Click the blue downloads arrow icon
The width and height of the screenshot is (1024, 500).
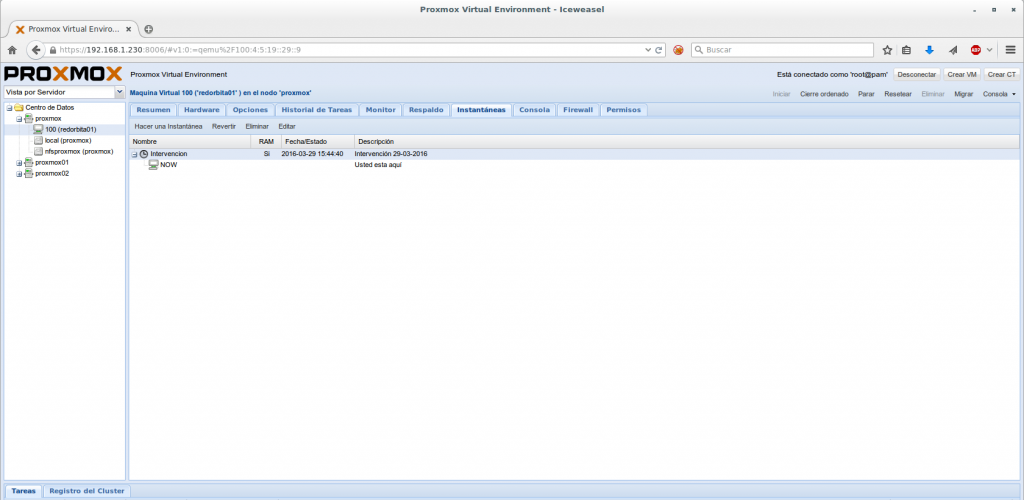tap(928, 49)
